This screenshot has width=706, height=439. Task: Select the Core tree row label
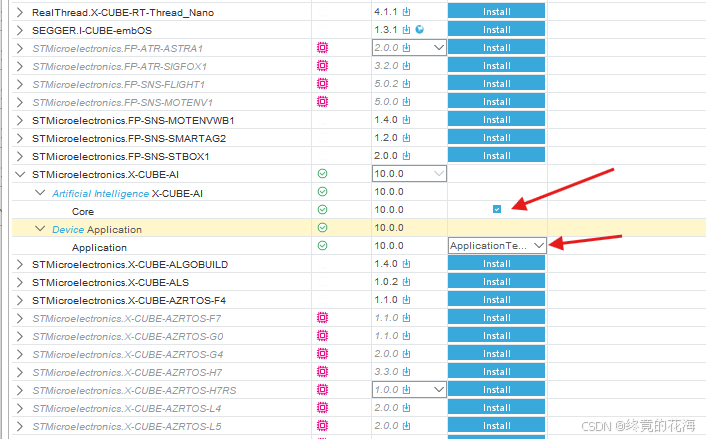(x=83, y=211)
